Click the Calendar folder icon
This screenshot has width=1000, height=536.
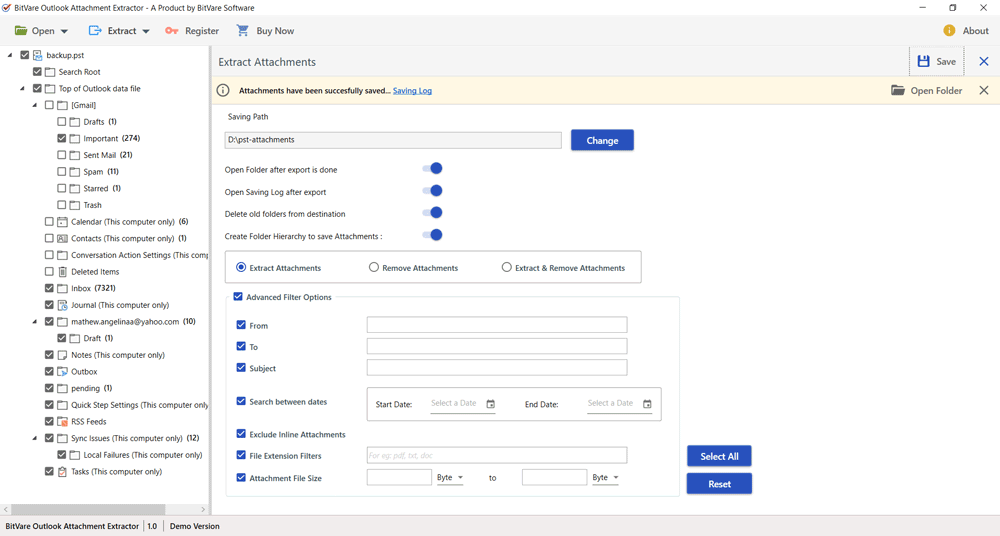click(62, 222)
